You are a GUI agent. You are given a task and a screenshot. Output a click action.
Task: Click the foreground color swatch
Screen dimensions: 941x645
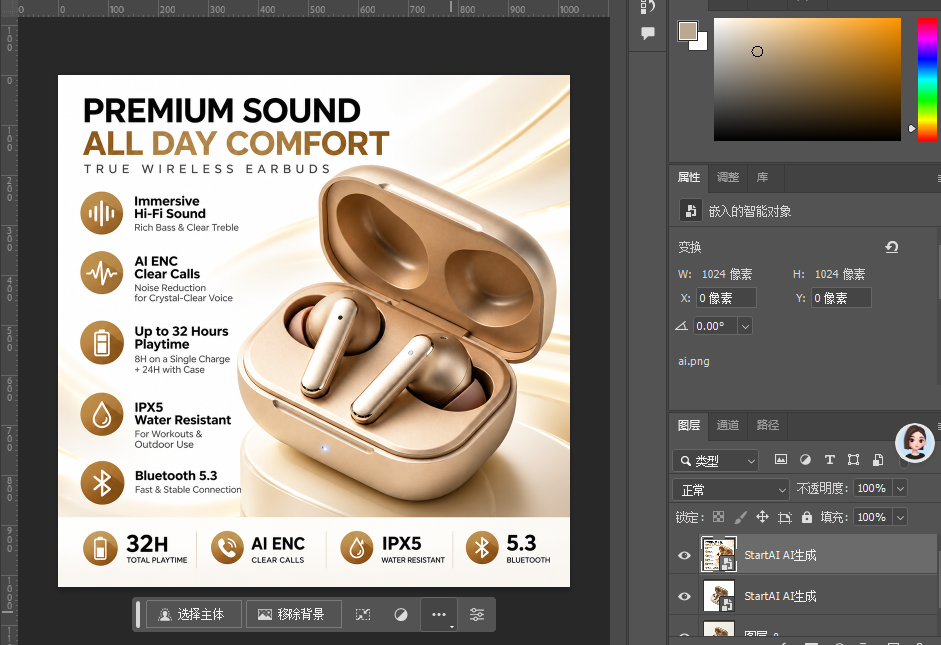coord(688,31)
